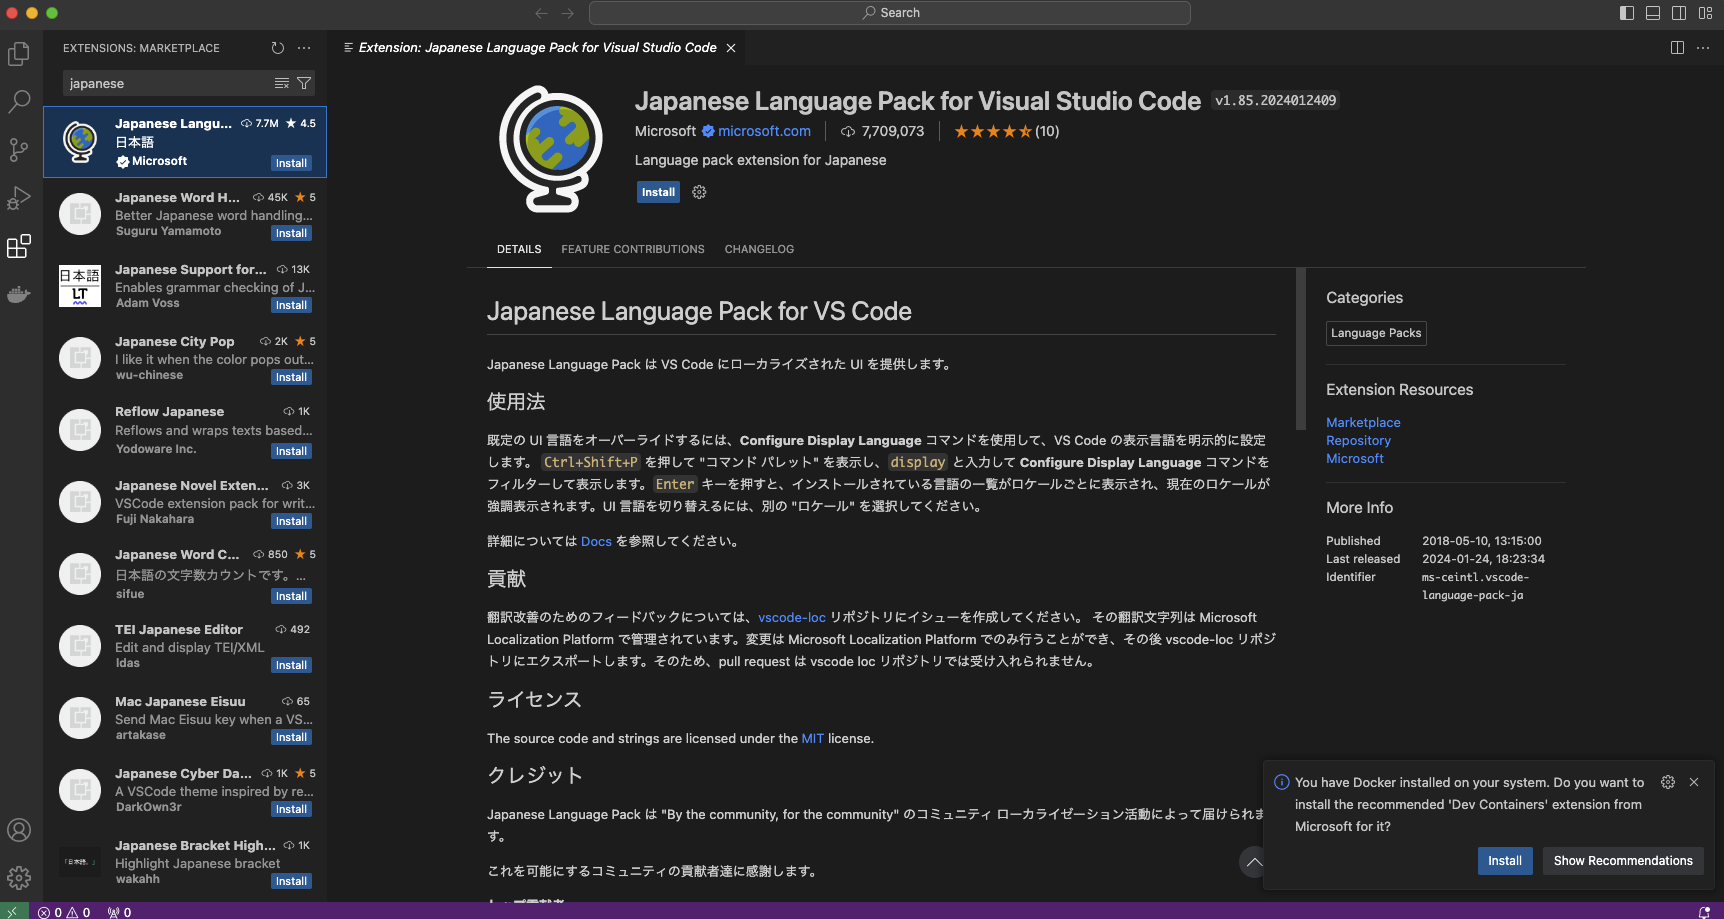Viewport: 1724px width, 919px height.
Task: Switch to the Changelog tab
Action: 759,249
